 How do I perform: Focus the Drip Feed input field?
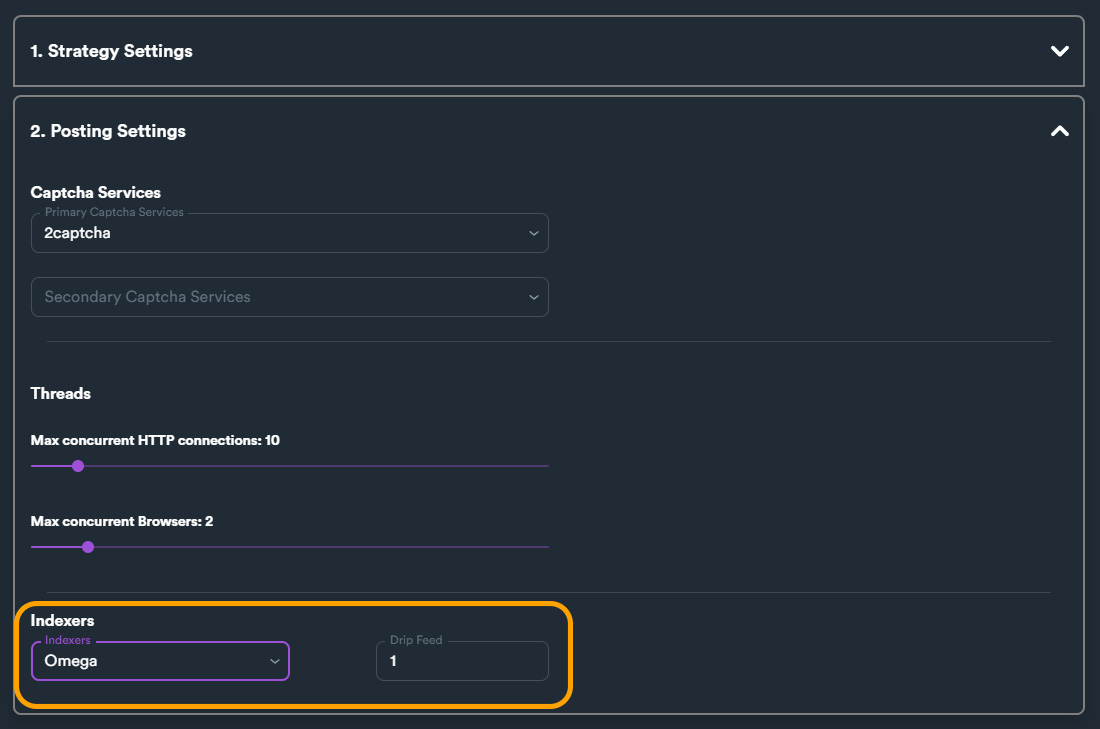click(462, 661)
